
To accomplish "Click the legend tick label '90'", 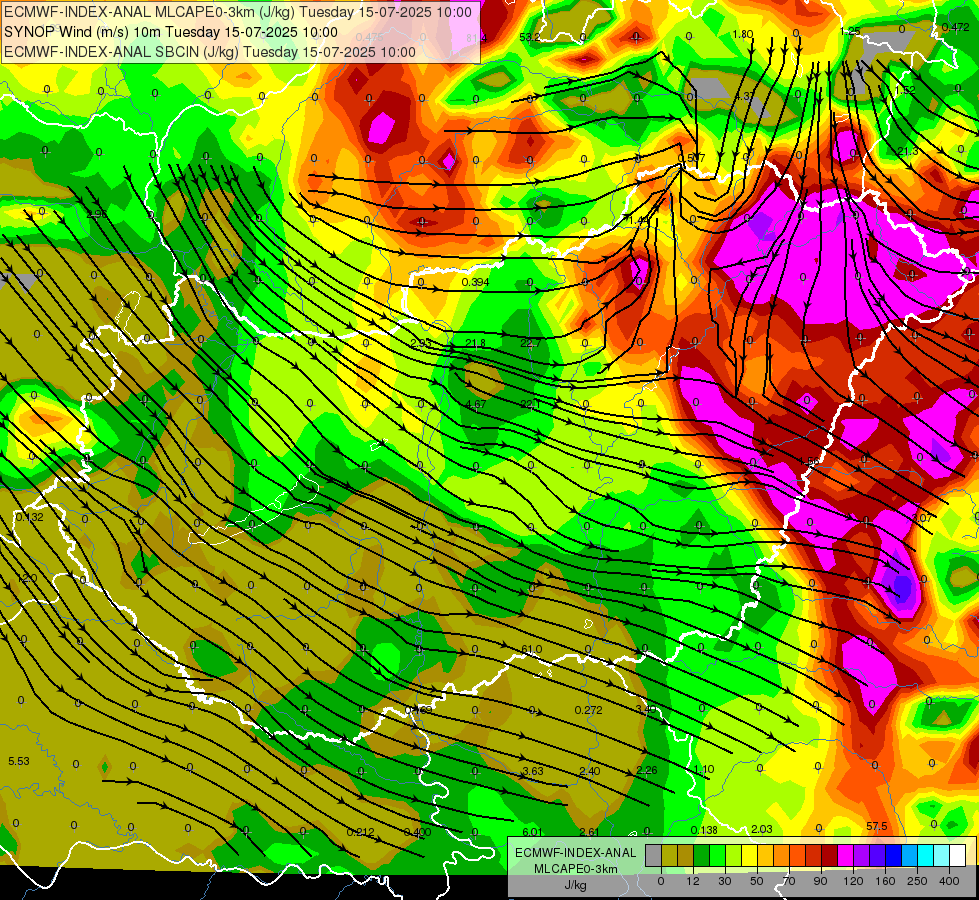I will [x=820, y=881].
